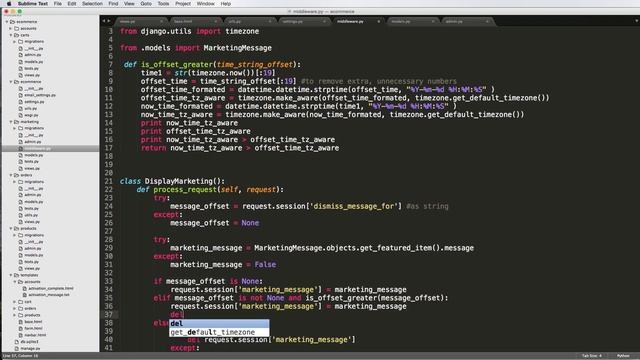This screenshot has height=360, width=640.
Task: Open the Selection menu
Action: click(x=92, y=4)
